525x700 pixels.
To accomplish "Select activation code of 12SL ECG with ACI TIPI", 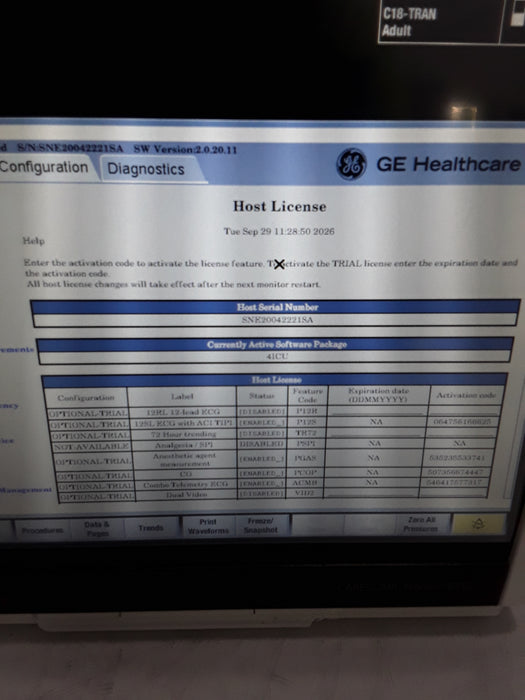I will tap(462, 421).
